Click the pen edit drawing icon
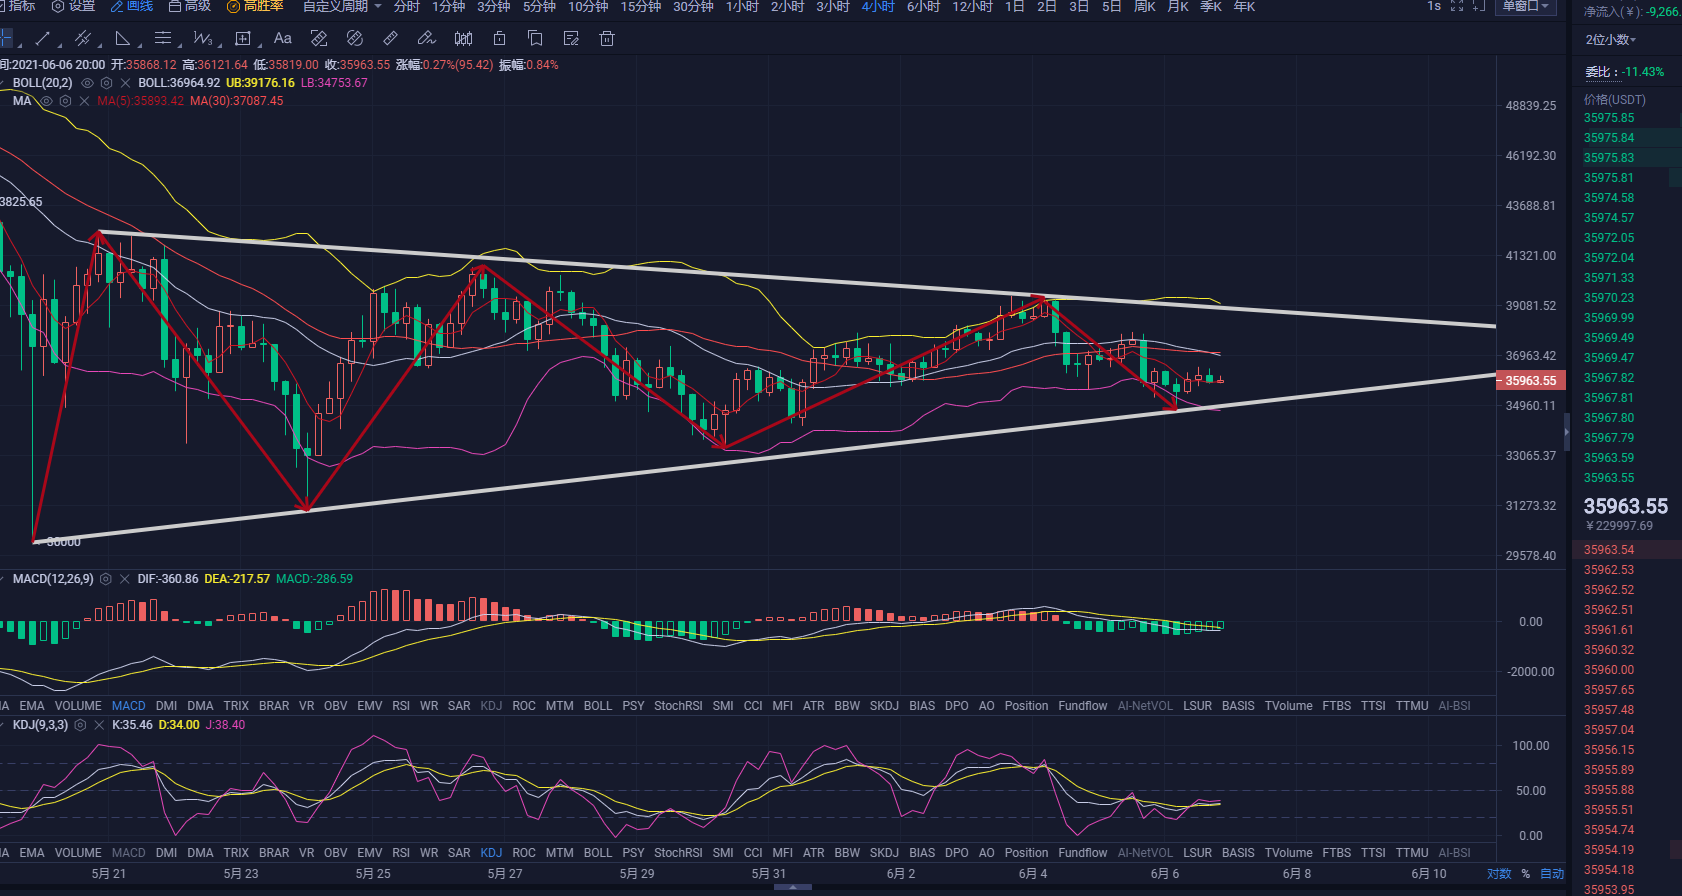This screenshot has height=896, width=1682. point(426,39)
